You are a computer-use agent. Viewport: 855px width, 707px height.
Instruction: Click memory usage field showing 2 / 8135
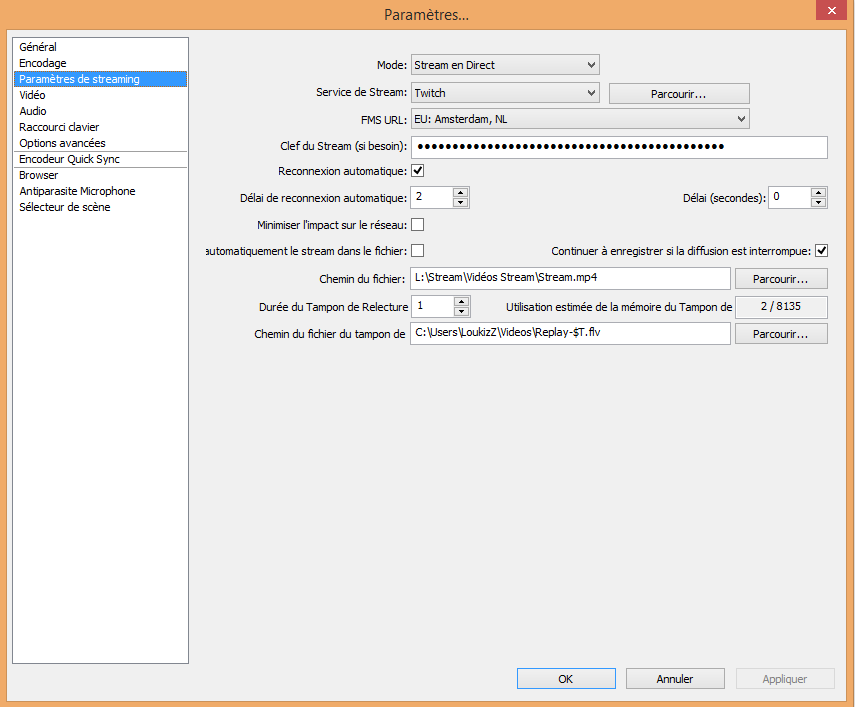pyautogui.click(x=781, y=307)
